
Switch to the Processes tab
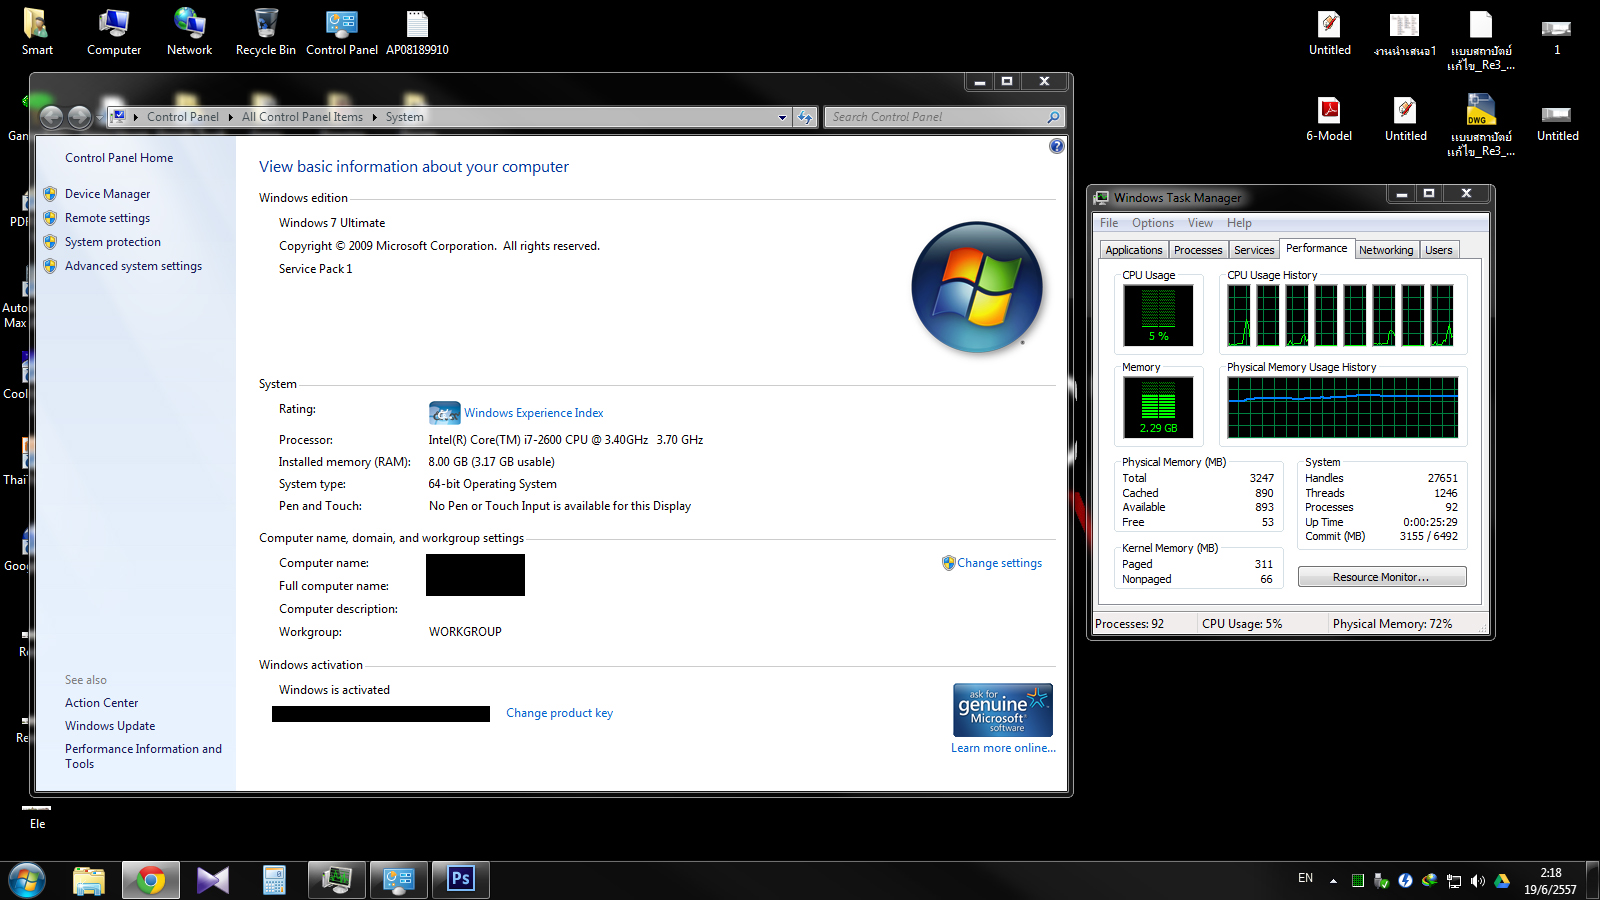pyautogui.click(x=1198, y=250)
